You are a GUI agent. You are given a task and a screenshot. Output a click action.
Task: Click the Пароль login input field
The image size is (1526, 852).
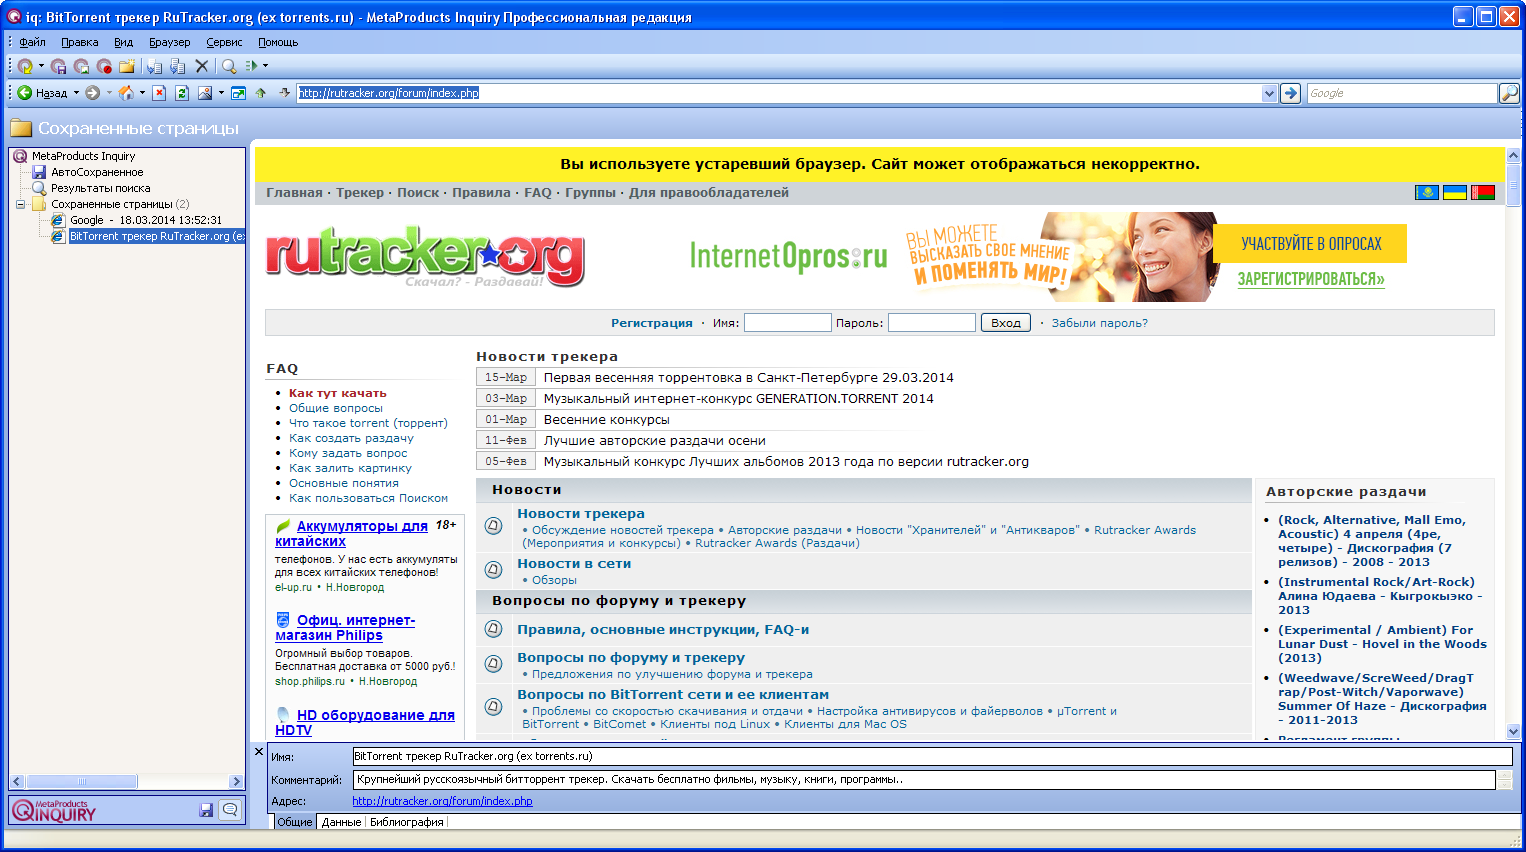(932, 322)
